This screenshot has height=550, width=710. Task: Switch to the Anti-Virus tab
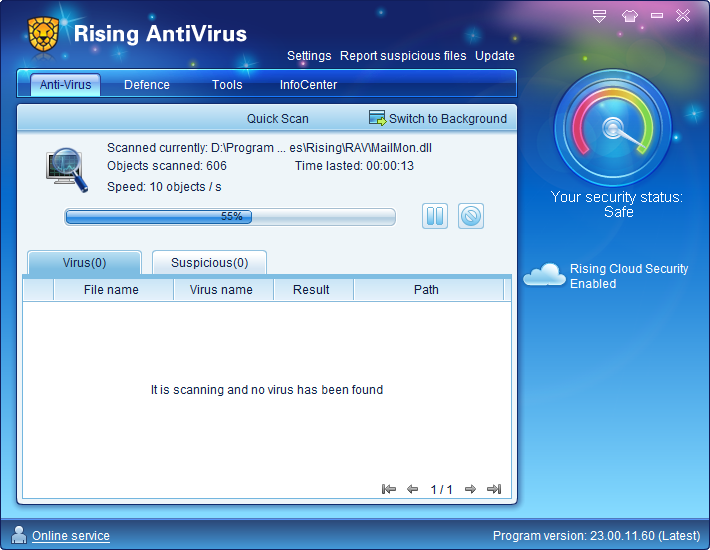(x=66, y=85)
